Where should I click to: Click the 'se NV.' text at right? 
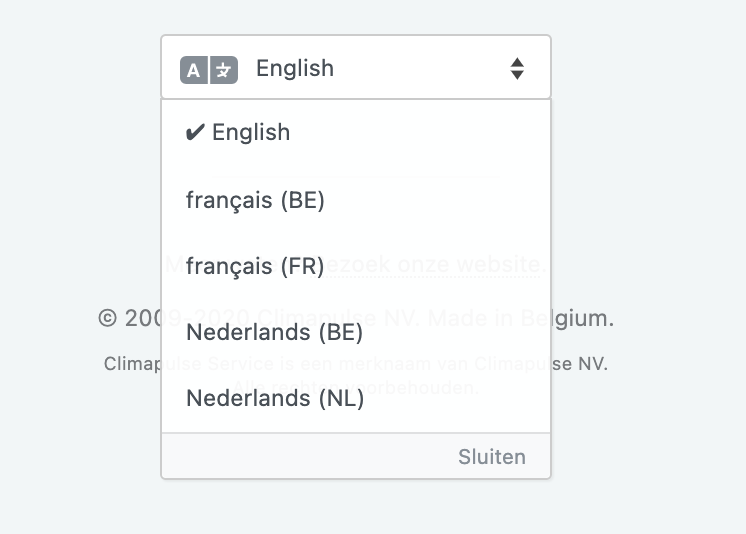pyautogui.click(x=580, y=364)
